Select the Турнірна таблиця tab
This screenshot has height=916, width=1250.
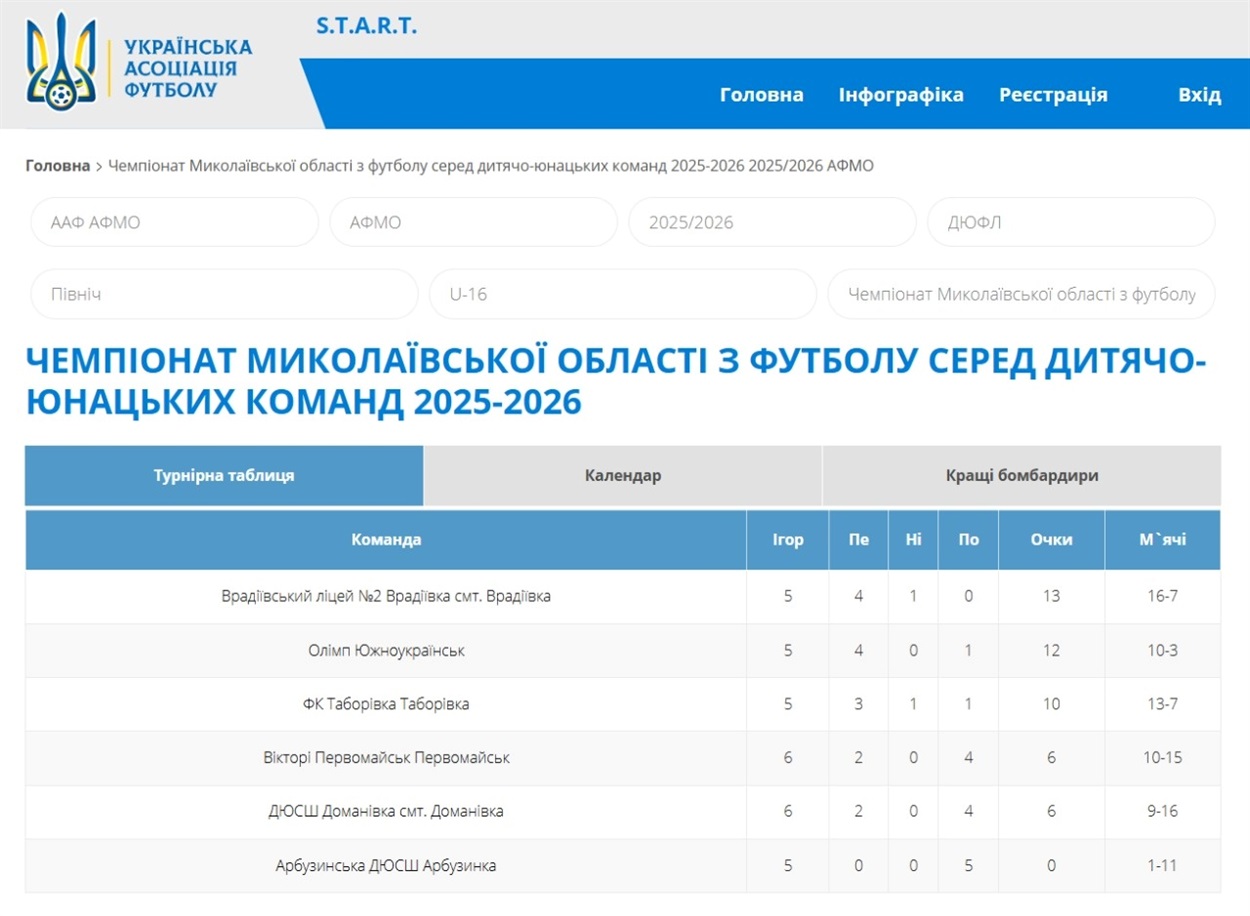224,475
